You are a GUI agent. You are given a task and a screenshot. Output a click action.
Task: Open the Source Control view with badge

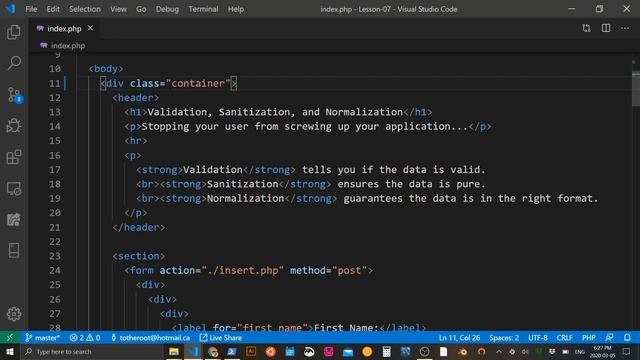point(15,95)
